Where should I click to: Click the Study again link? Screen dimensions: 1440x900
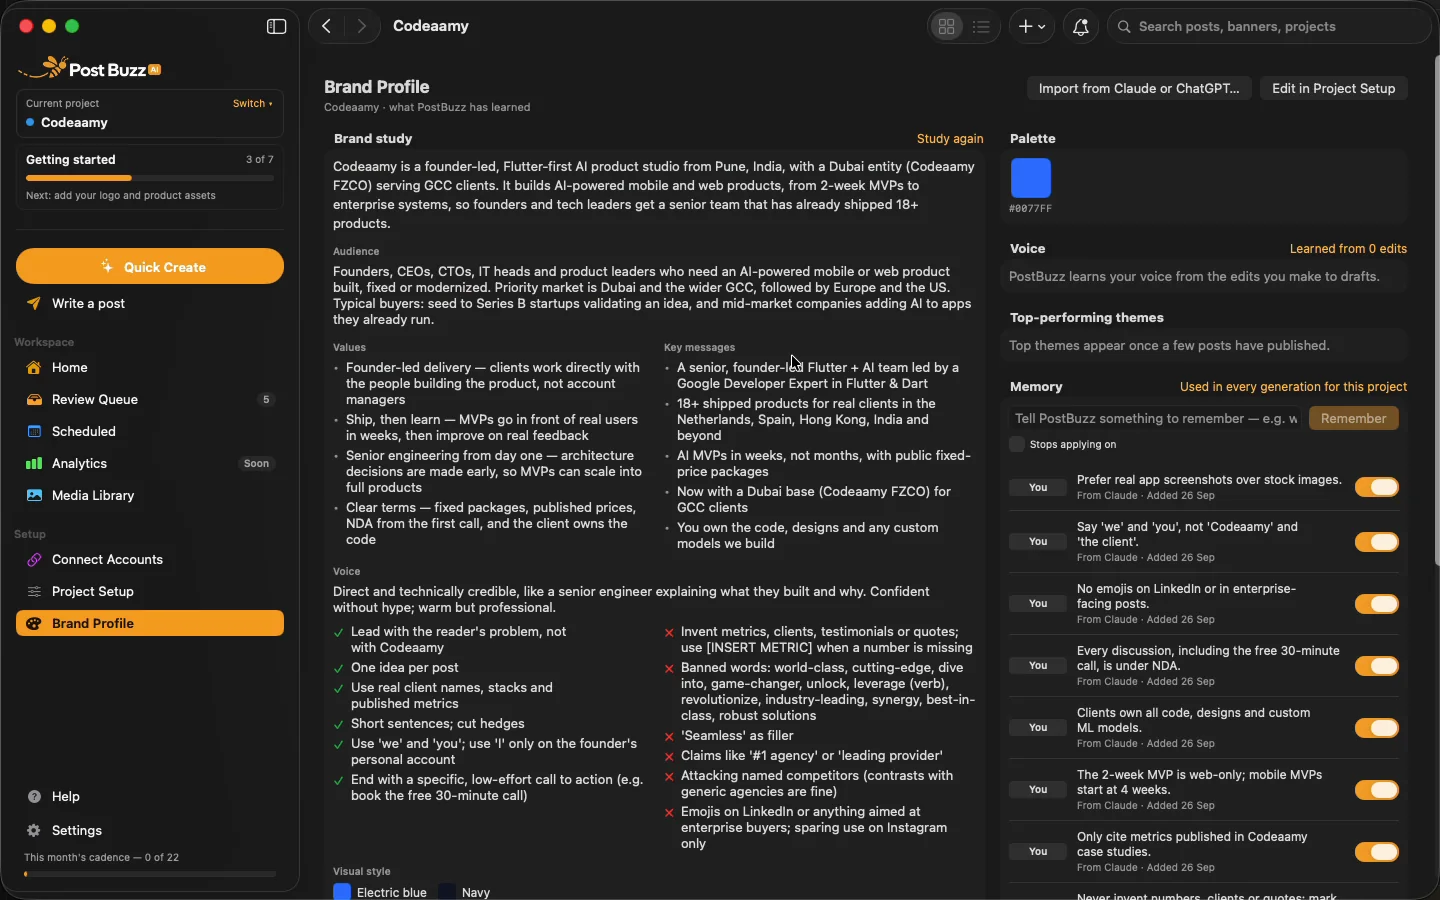[x=950, y=139]
